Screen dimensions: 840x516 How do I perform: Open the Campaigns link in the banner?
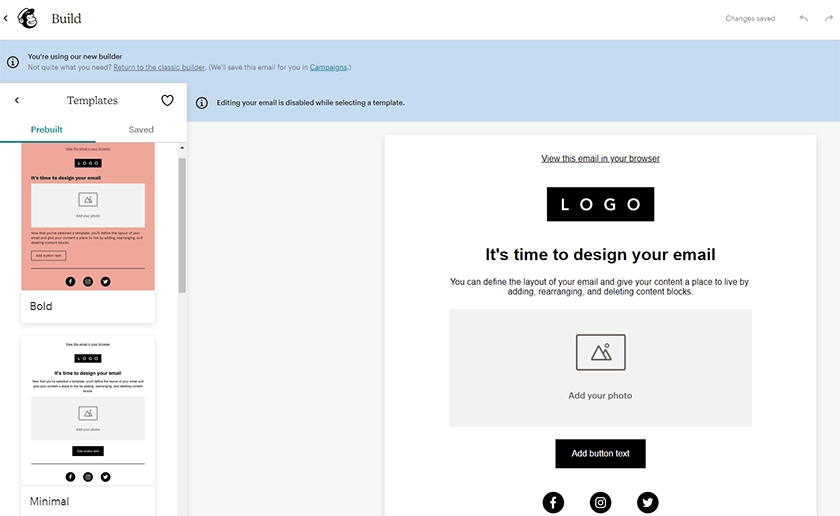point(328,68)
